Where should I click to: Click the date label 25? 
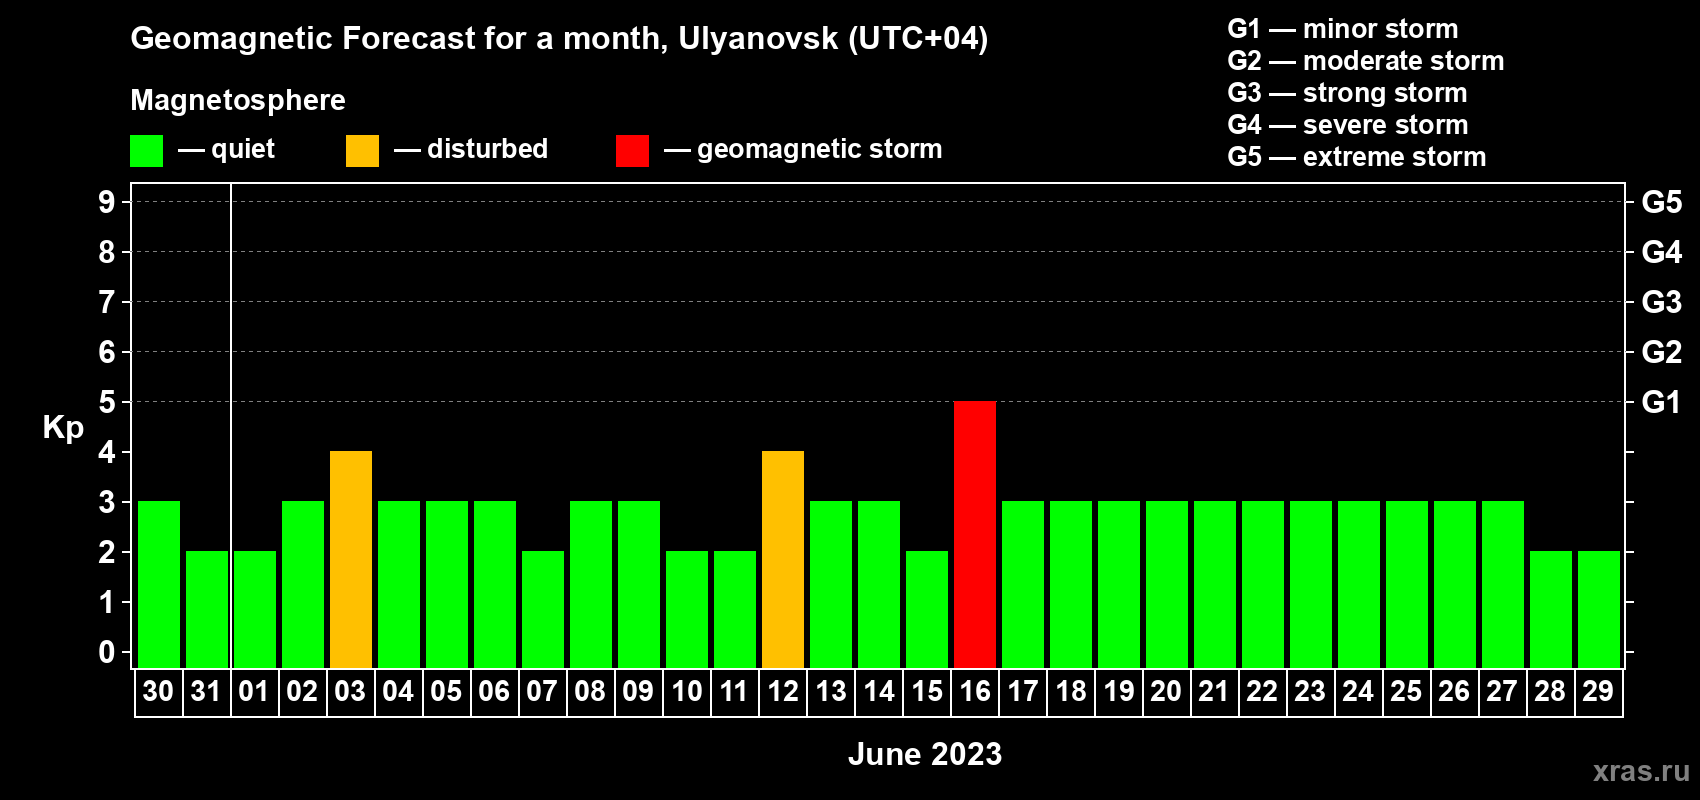click(x=1406, y=691)
